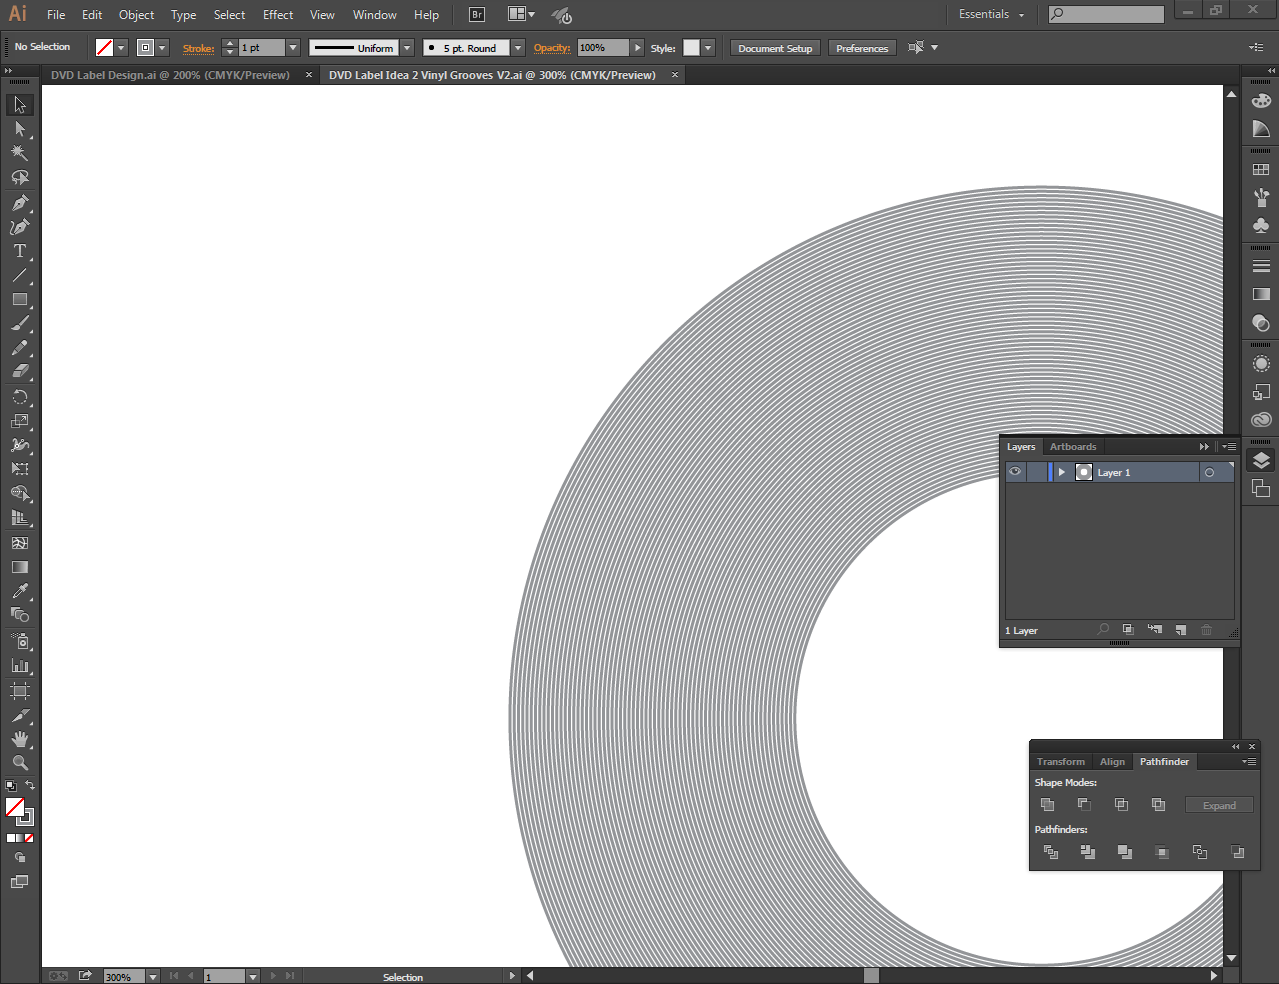Swap fill and stroke in the toolbox
The width and height of the screenshot is (1279, 984).
pos(30,786)
